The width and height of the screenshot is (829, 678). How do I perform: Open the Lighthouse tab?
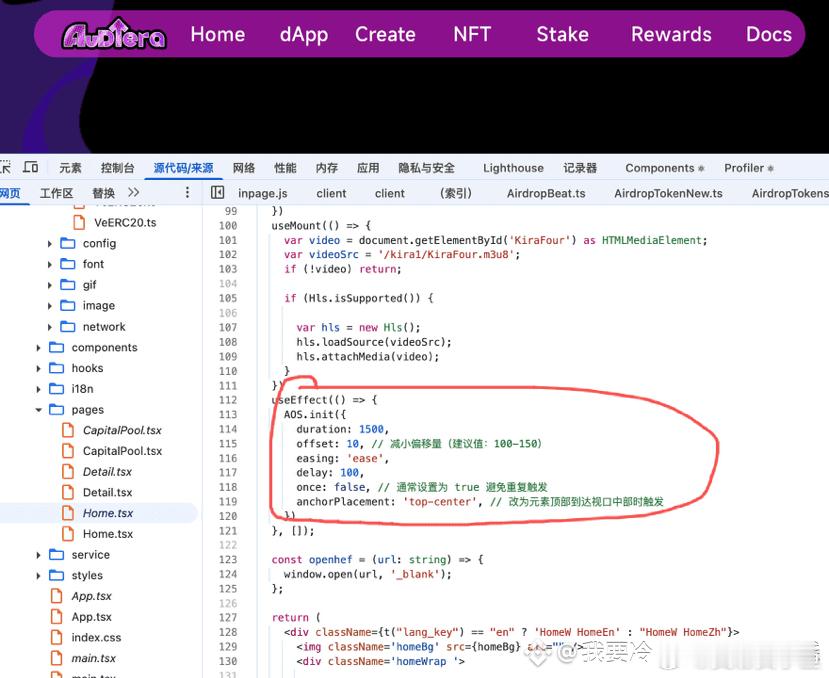tap(513, 168)
